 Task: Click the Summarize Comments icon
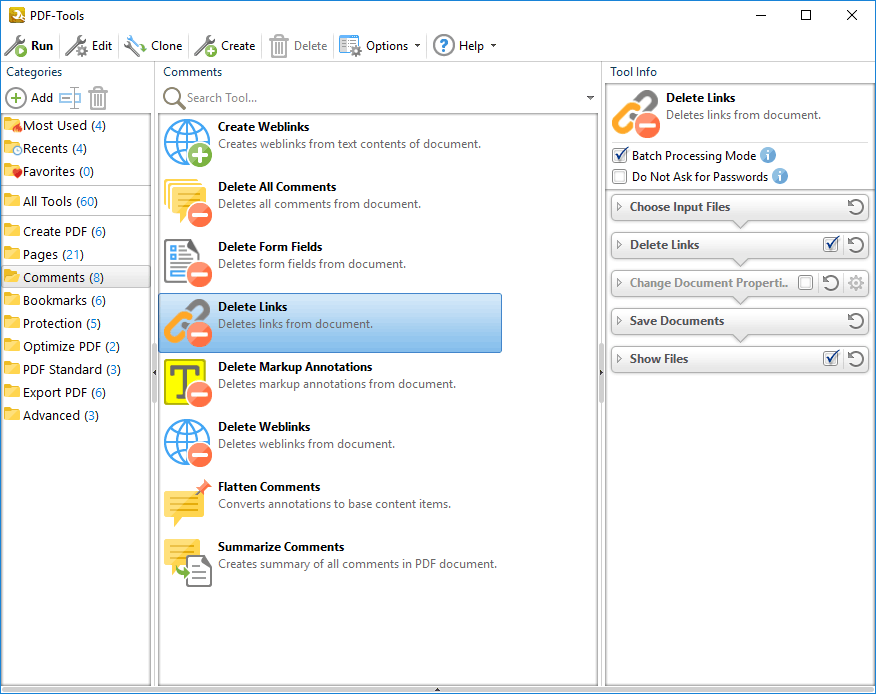(x=188, y=563)
